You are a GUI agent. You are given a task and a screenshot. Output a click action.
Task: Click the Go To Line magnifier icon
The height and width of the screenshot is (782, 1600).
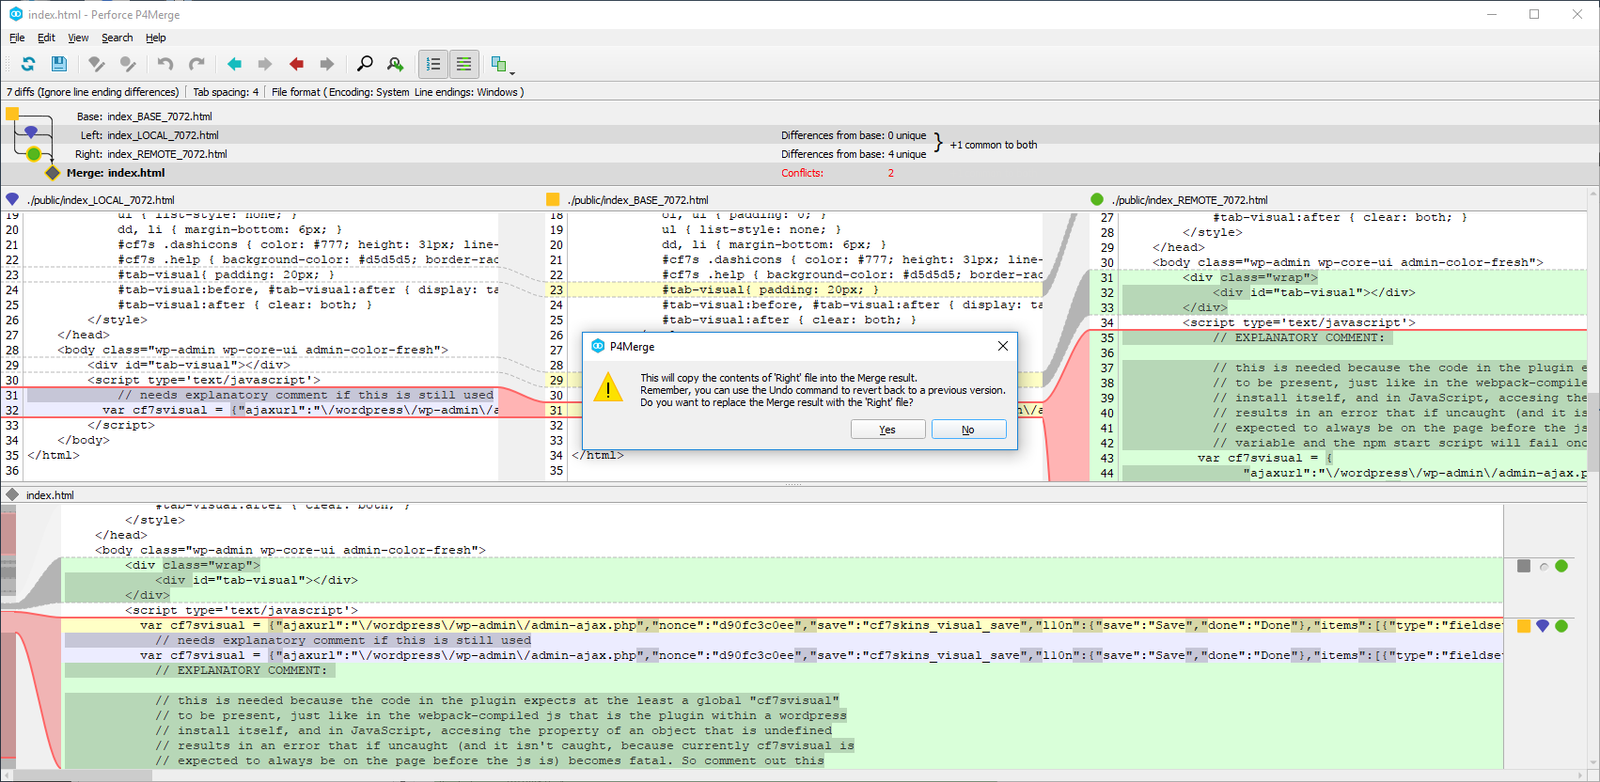click(396, 64)
